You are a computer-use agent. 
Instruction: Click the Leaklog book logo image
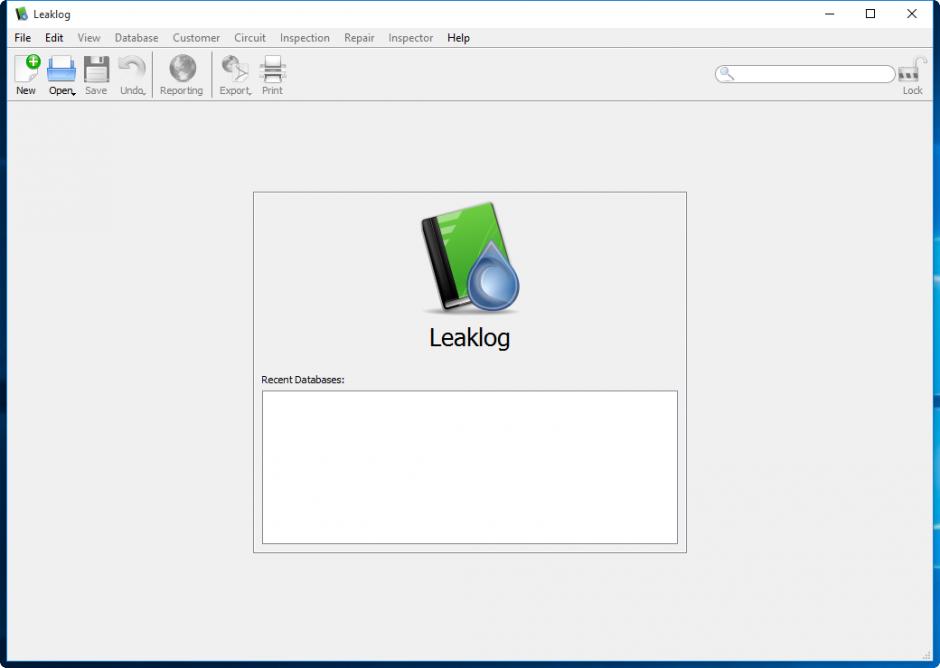coord(470,258)
